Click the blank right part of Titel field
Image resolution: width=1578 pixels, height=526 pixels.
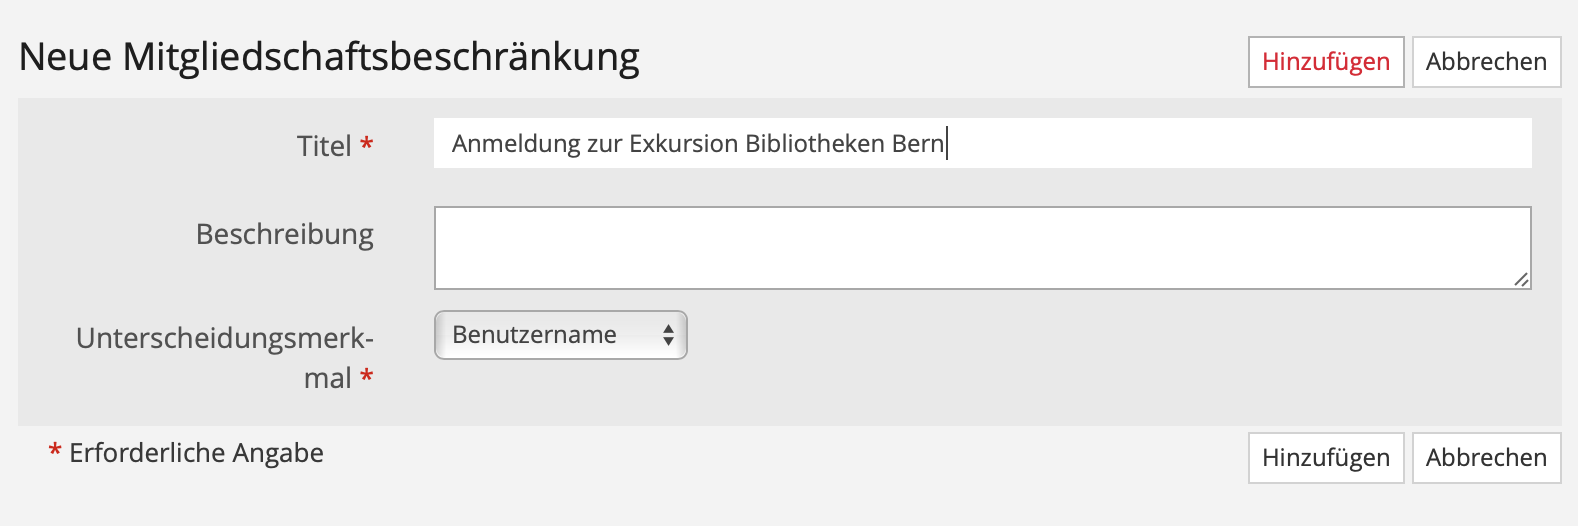(1240, 143)
